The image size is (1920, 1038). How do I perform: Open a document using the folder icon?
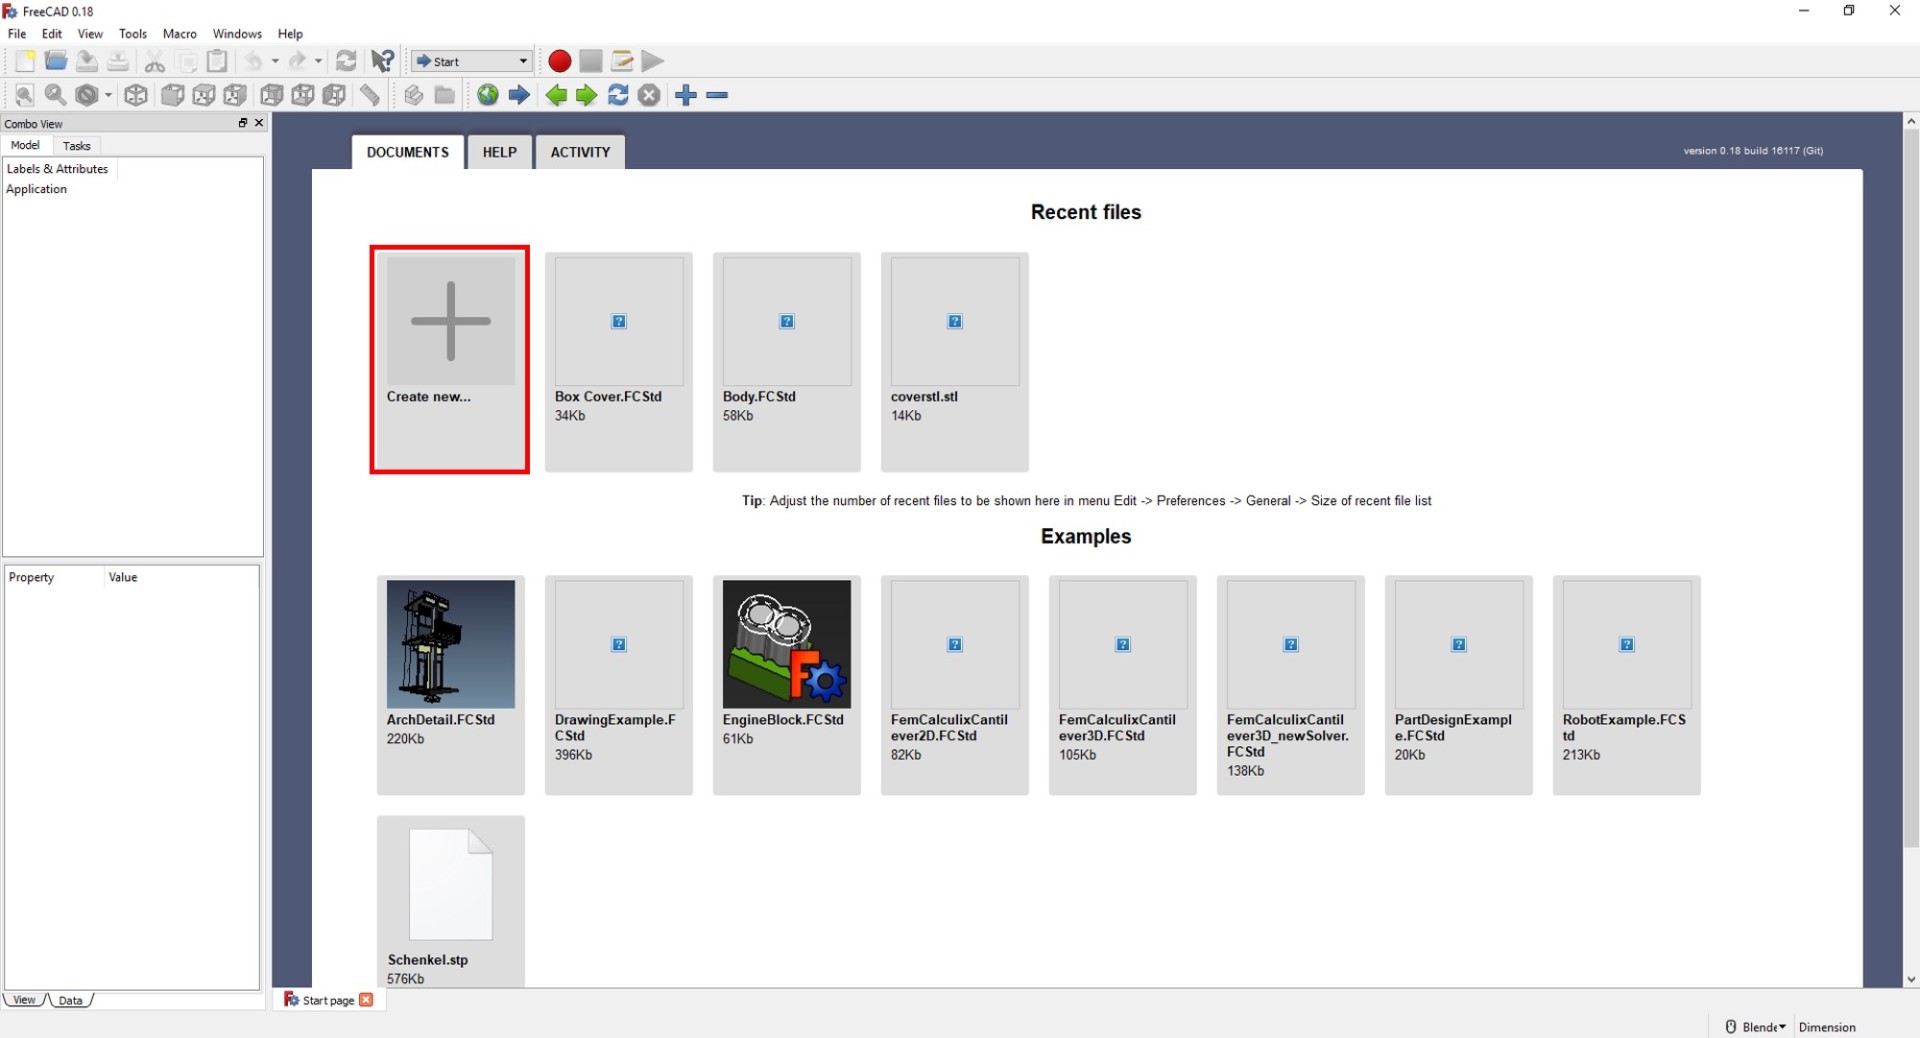click(x=56, y=61)
